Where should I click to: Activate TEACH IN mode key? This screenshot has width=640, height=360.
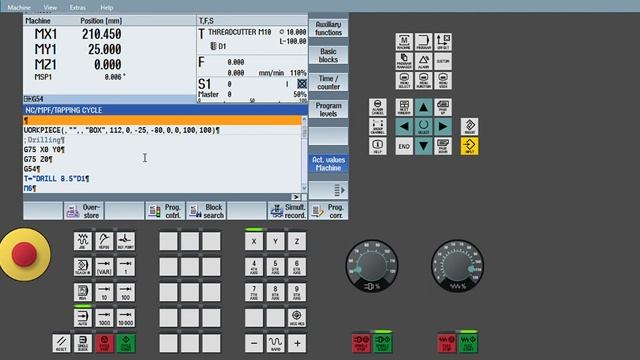coord(83,267)
